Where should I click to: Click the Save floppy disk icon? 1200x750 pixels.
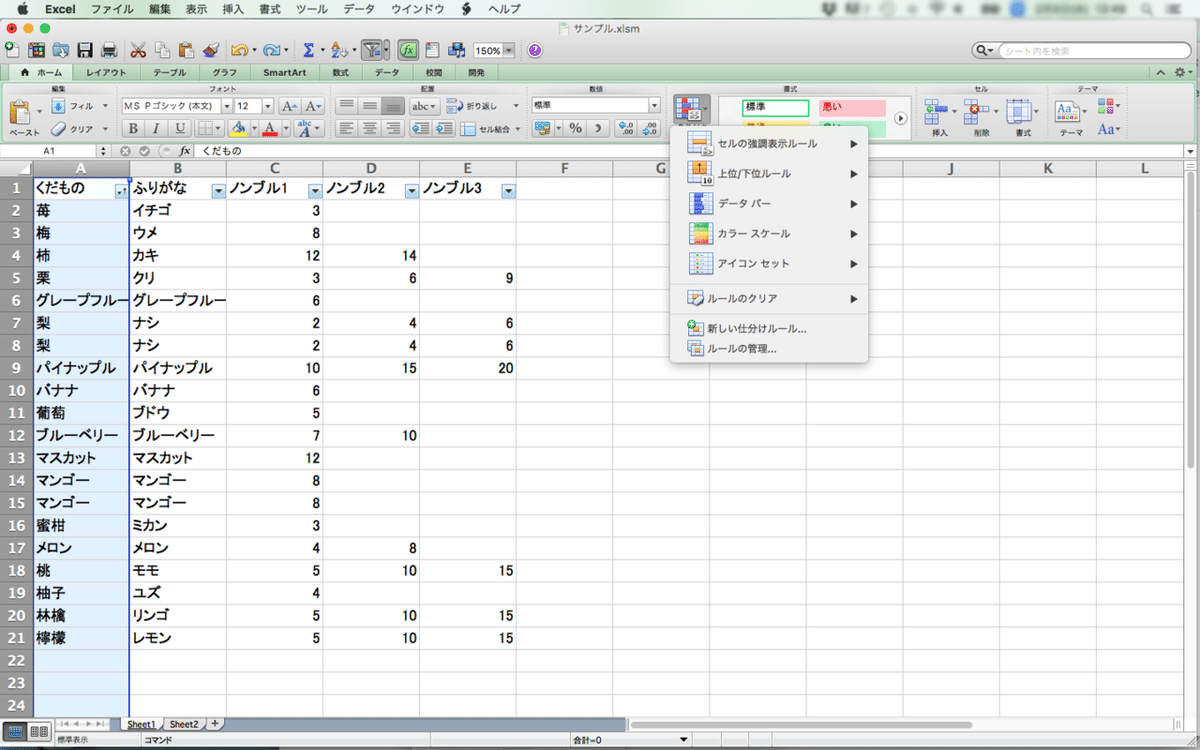85,50
